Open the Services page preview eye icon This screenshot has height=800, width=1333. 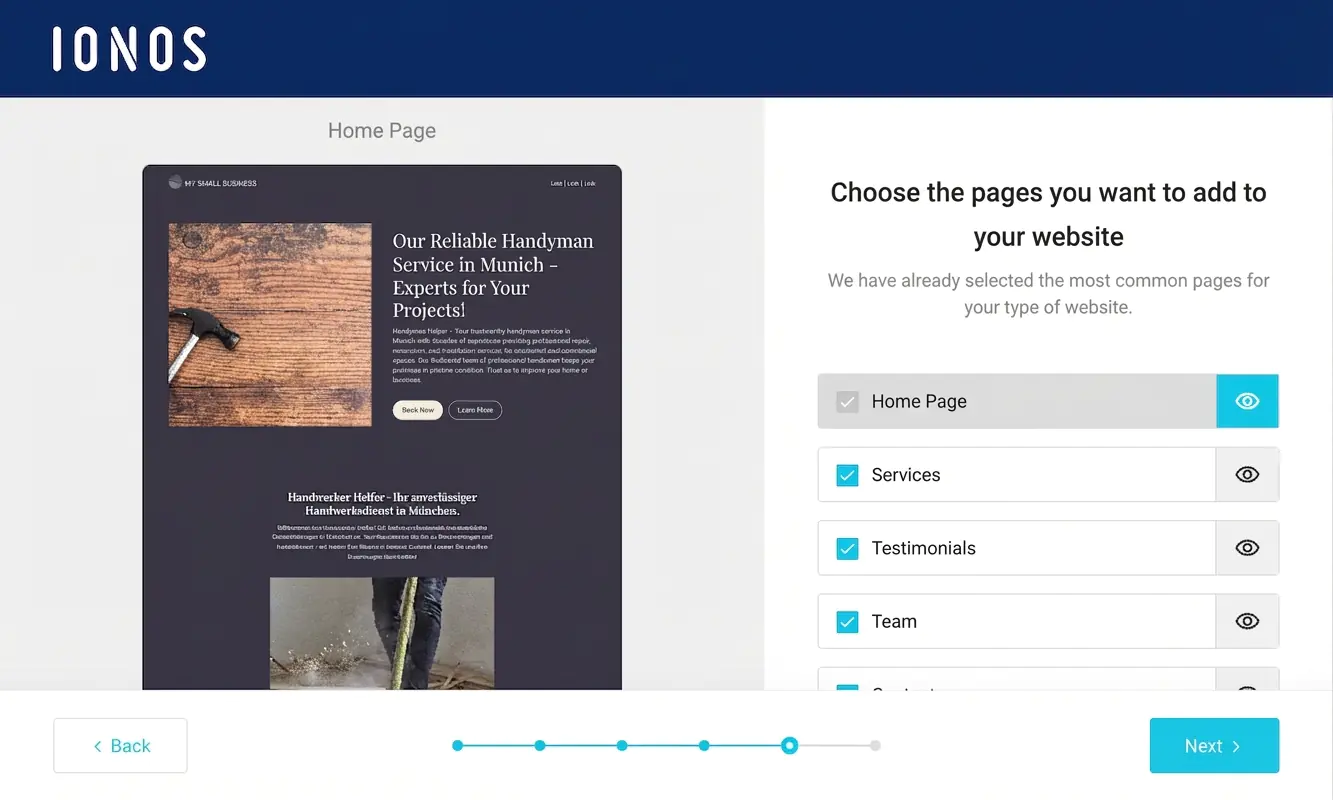tap(1247, 474)
